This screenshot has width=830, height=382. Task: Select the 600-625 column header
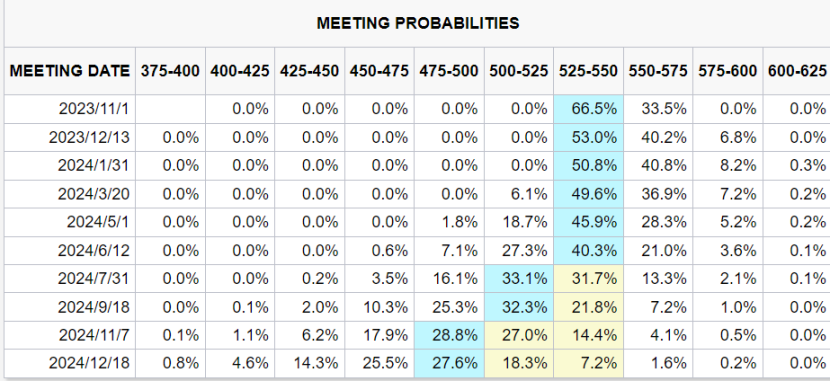[x=797, y=71]
